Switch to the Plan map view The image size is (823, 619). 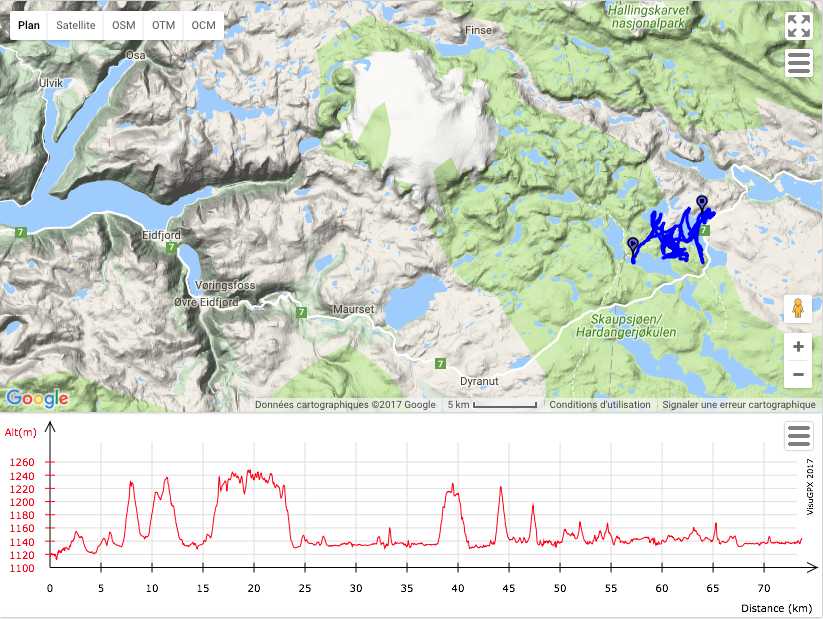tap(29, 25)
